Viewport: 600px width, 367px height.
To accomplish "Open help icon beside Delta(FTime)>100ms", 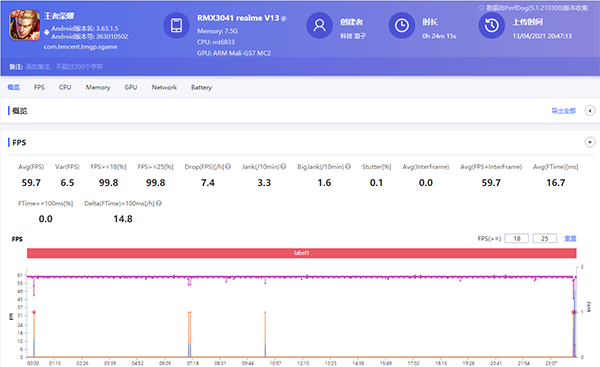I will tap(159, 203).
